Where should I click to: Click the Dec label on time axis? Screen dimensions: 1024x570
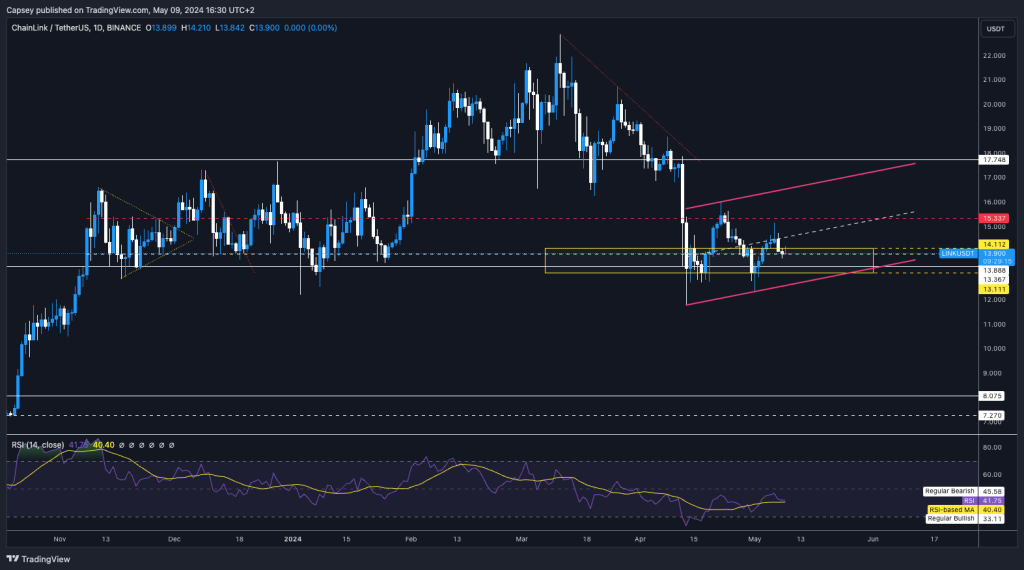(x=174, y=539)
